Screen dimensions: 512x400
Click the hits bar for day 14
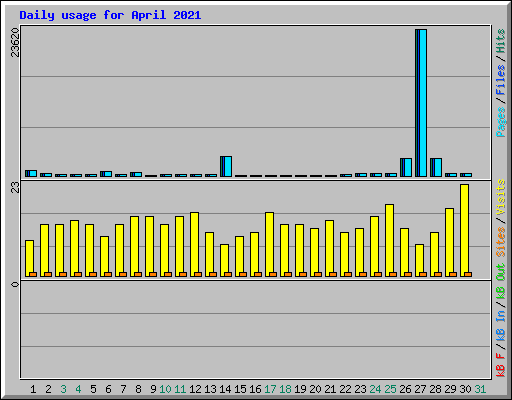(x=226, y=166)
